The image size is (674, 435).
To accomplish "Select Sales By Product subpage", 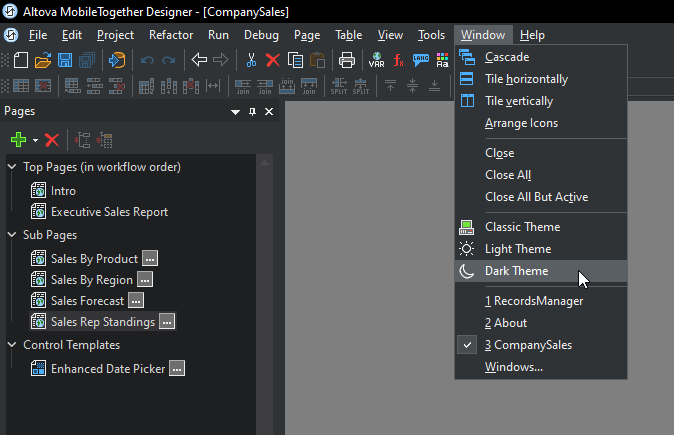I will click(x=94, y=259).
